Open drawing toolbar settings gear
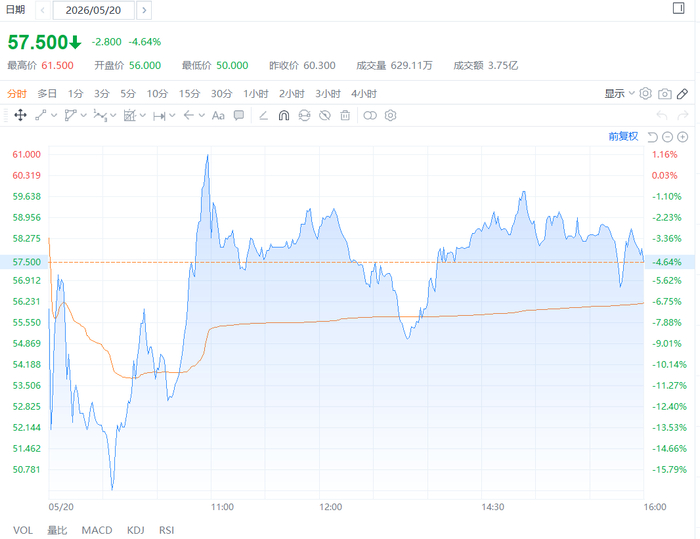 tap(391, 116)
